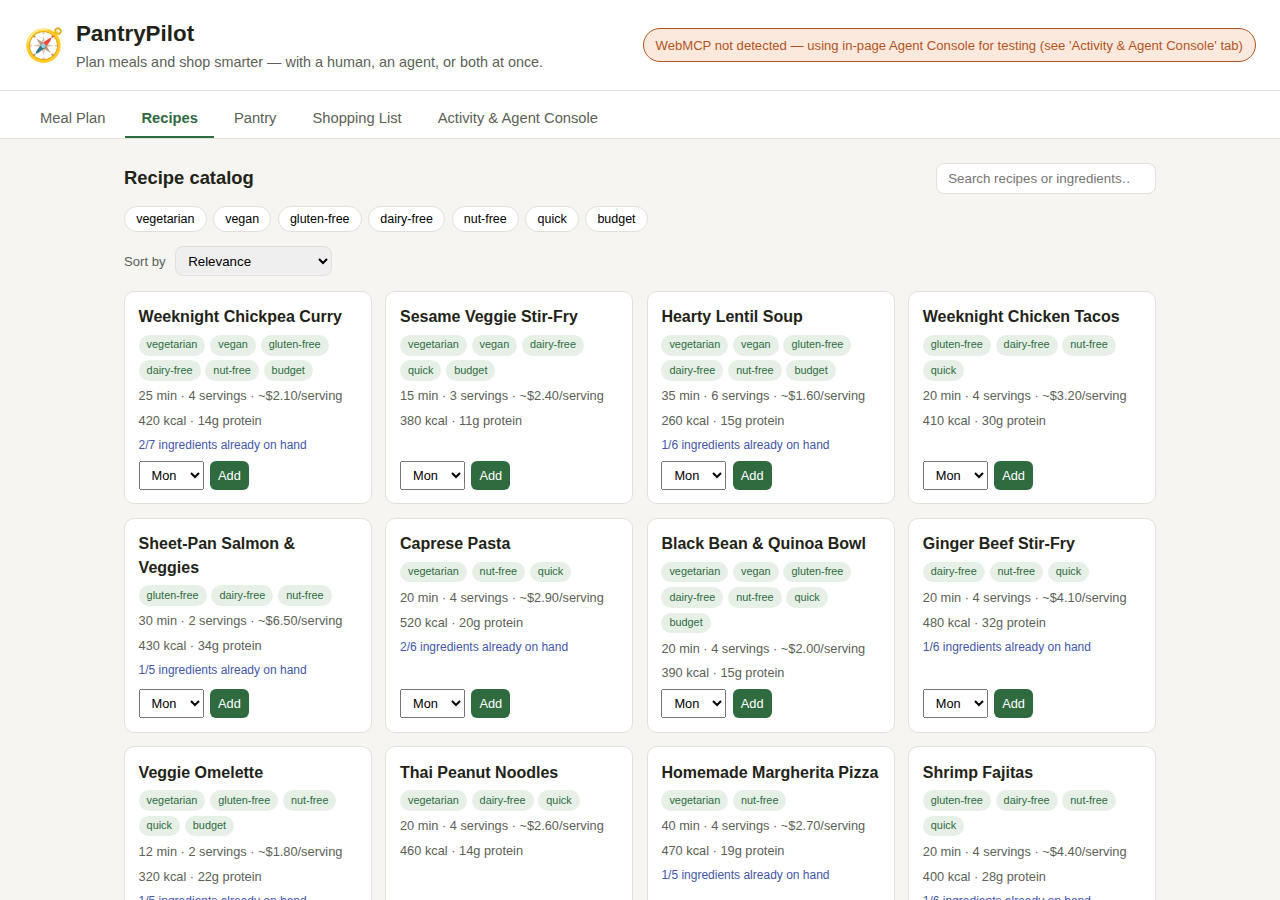Click the Thai Peanut Noodles recipe title
This screenshot has height=900, width=1280.
[x=479, y=772]
